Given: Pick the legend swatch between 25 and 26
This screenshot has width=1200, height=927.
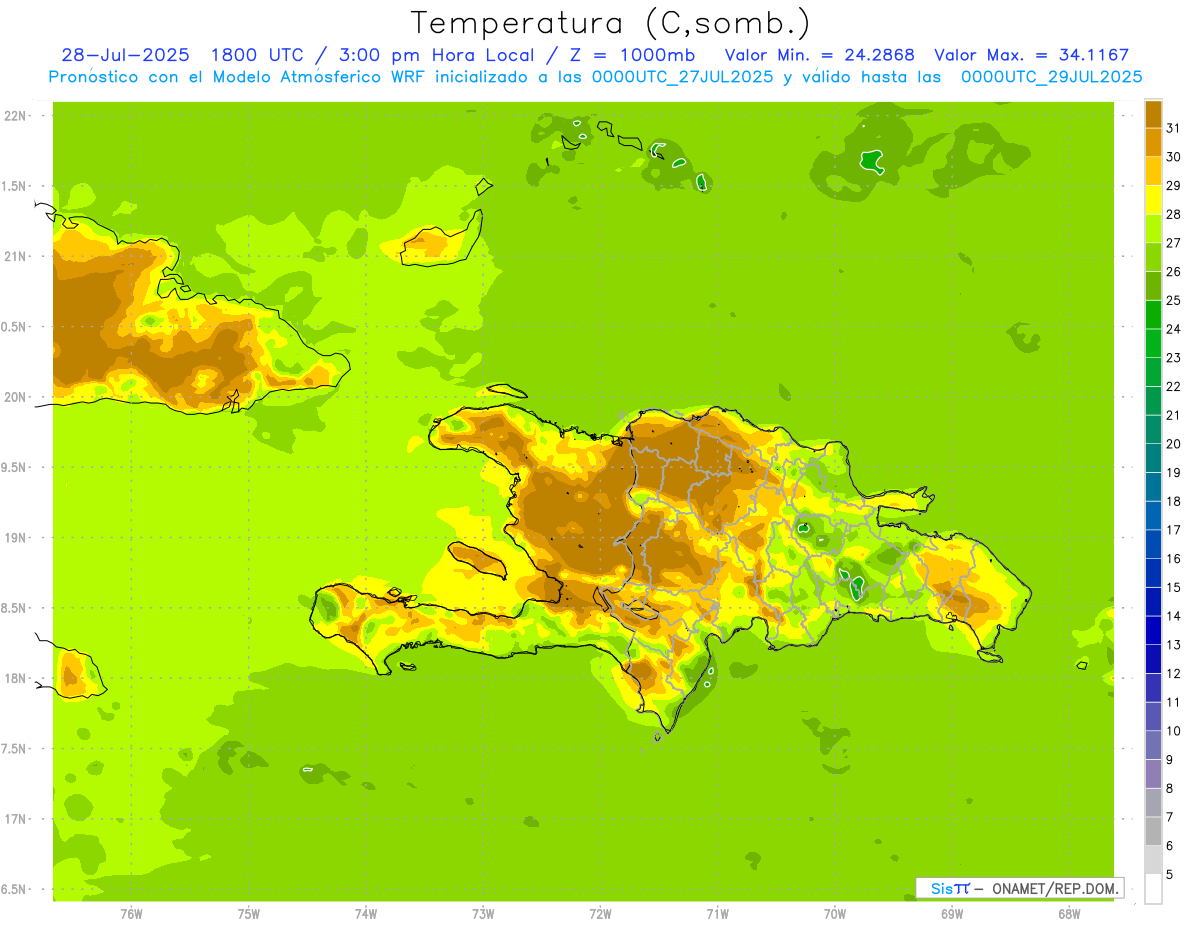Looking at the screenshot, I should pos(1153,285).
